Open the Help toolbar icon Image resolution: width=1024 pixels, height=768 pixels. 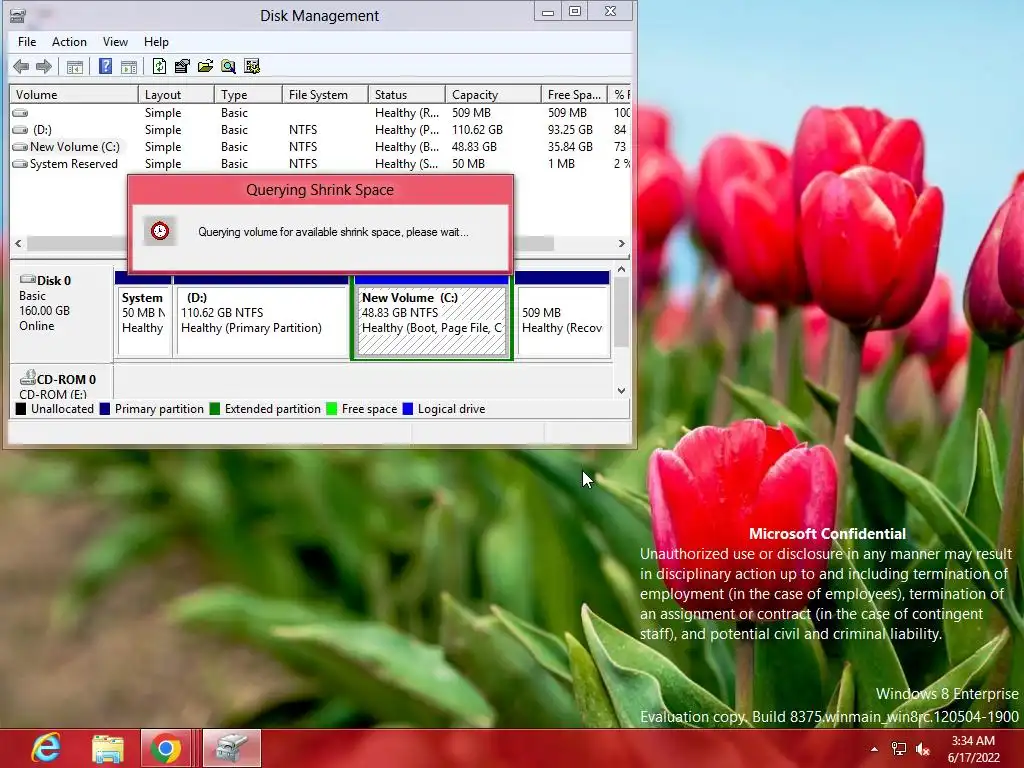105,66
